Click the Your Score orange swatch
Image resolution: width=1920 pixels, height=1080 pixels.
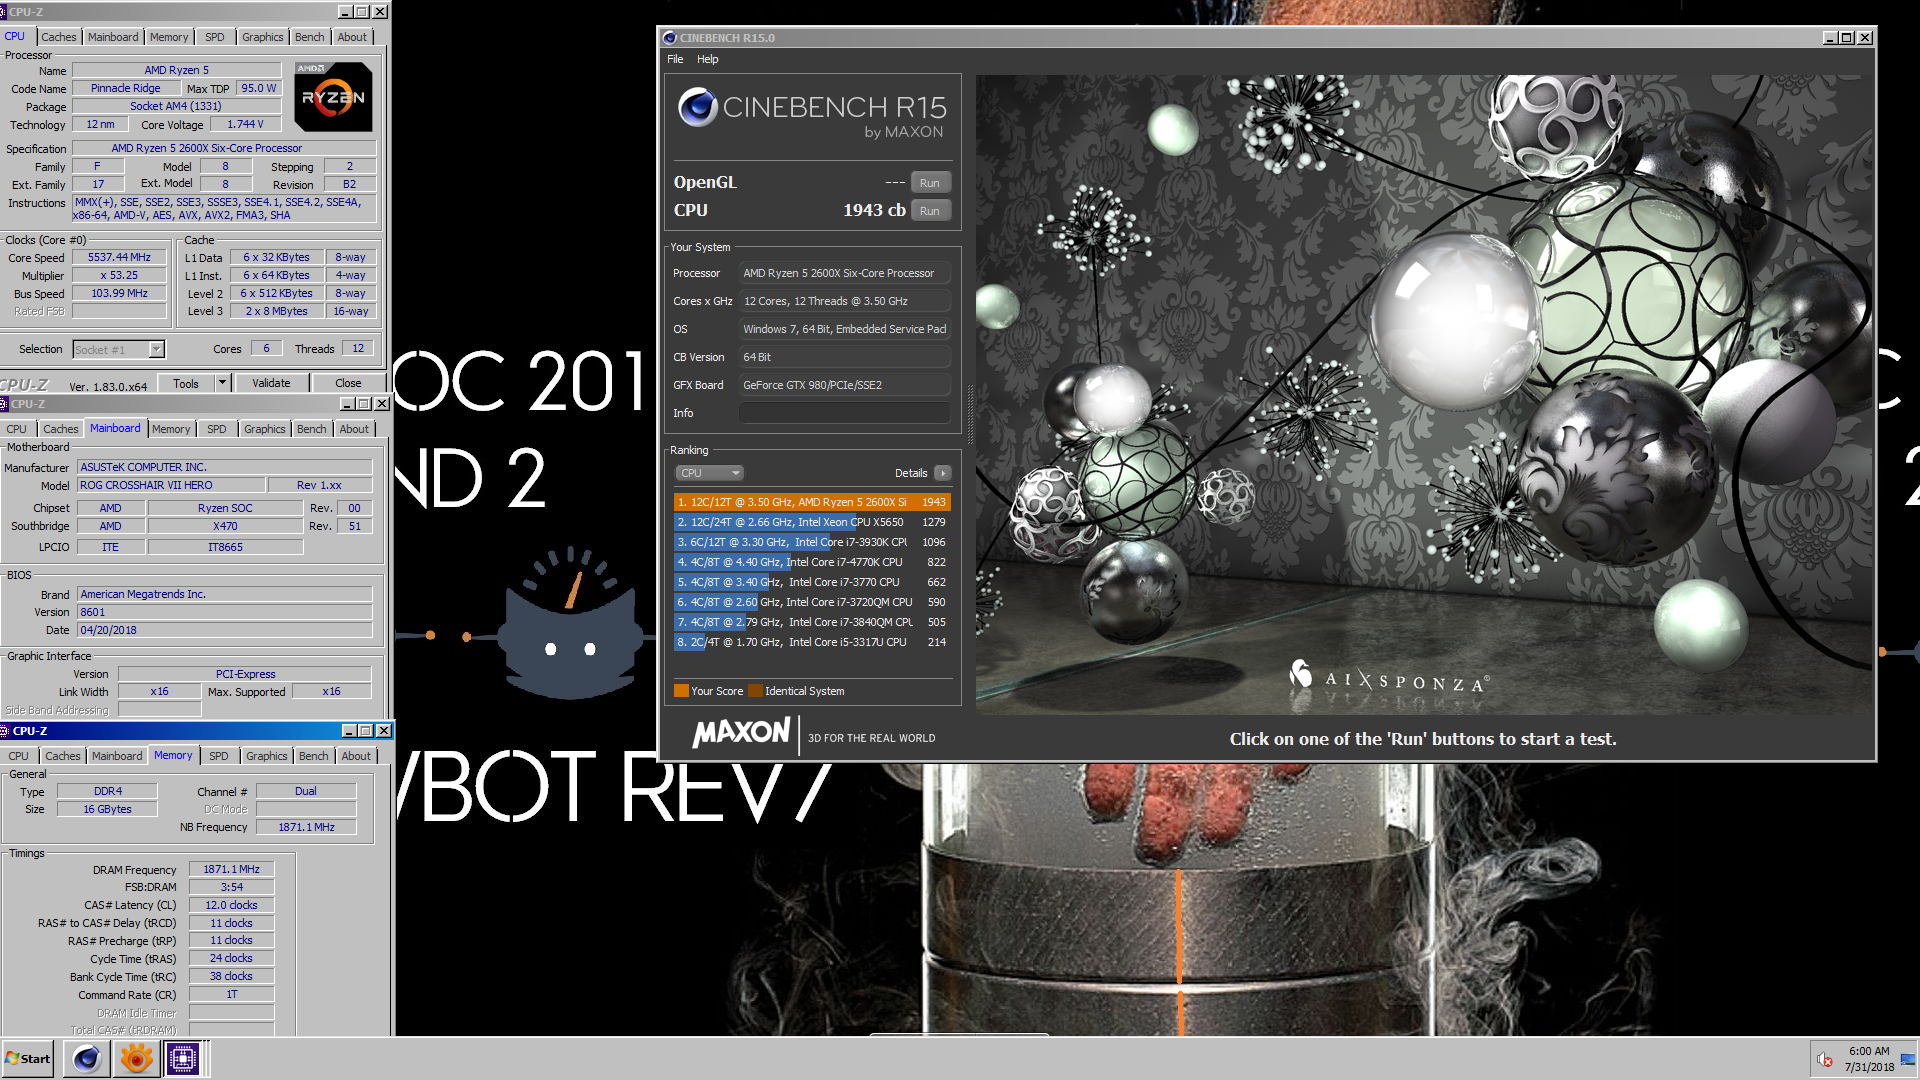(x=681, y=691)
